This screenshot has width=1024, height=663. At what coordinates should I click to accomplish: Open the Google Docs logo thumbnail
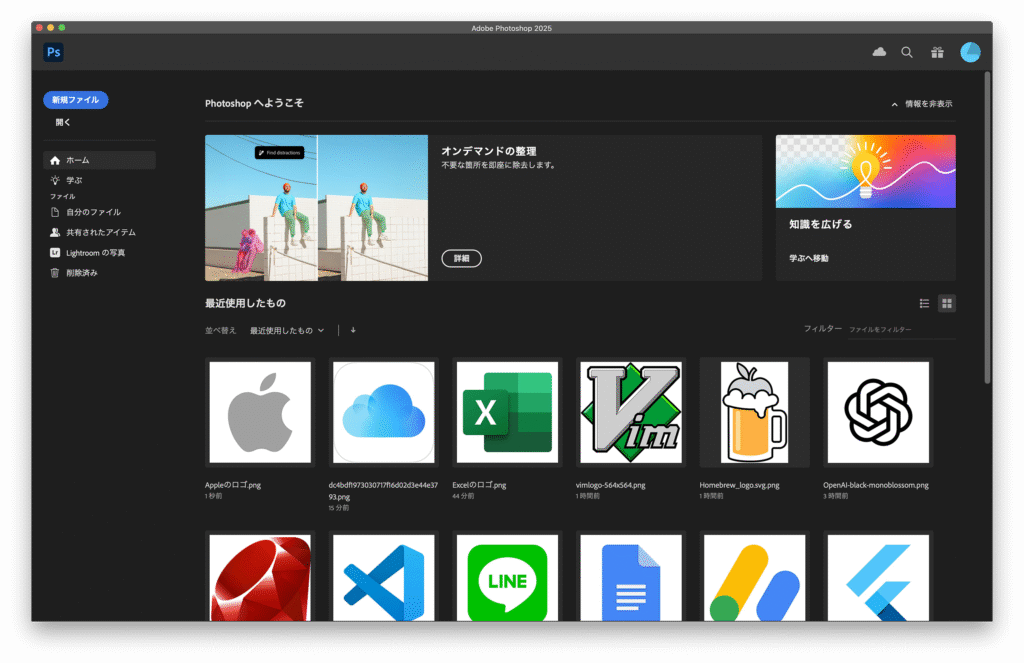[631, 576]
